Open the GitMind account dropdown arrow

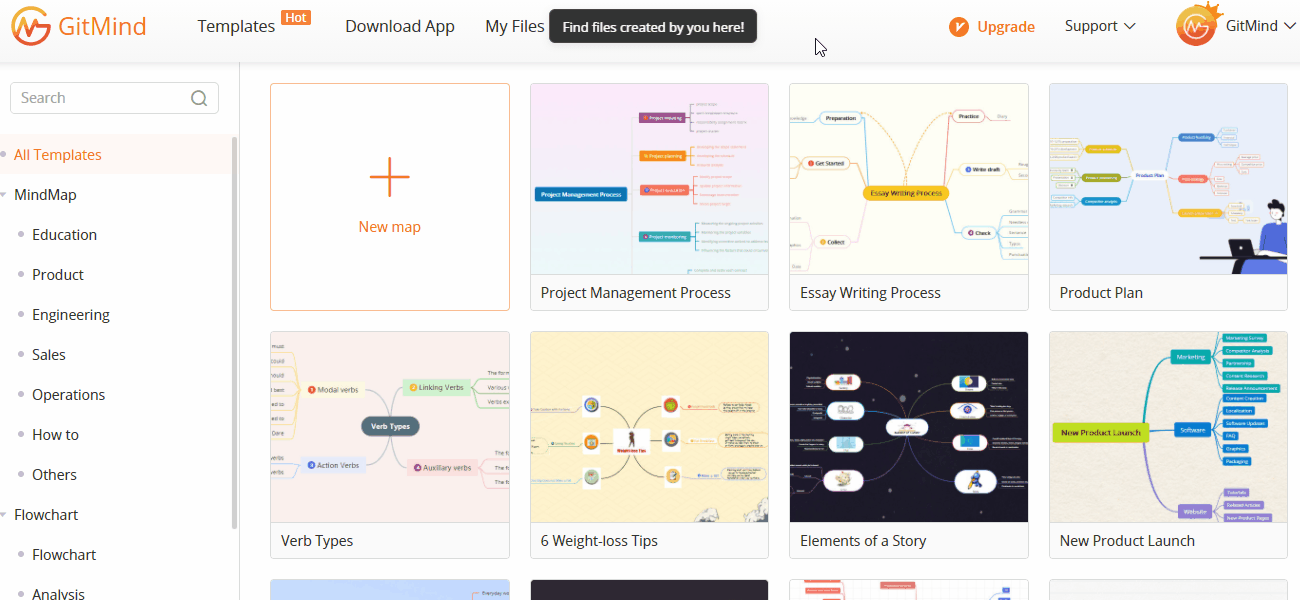click(x=1288, y=27)
